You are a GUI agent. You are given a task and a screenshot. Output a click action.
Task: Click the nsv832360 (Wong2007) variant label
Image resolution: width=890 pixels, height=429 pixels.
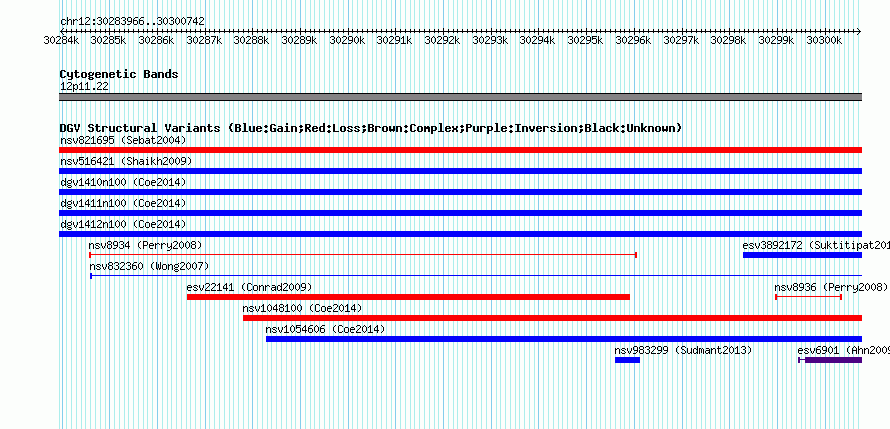tap(149, 266)
